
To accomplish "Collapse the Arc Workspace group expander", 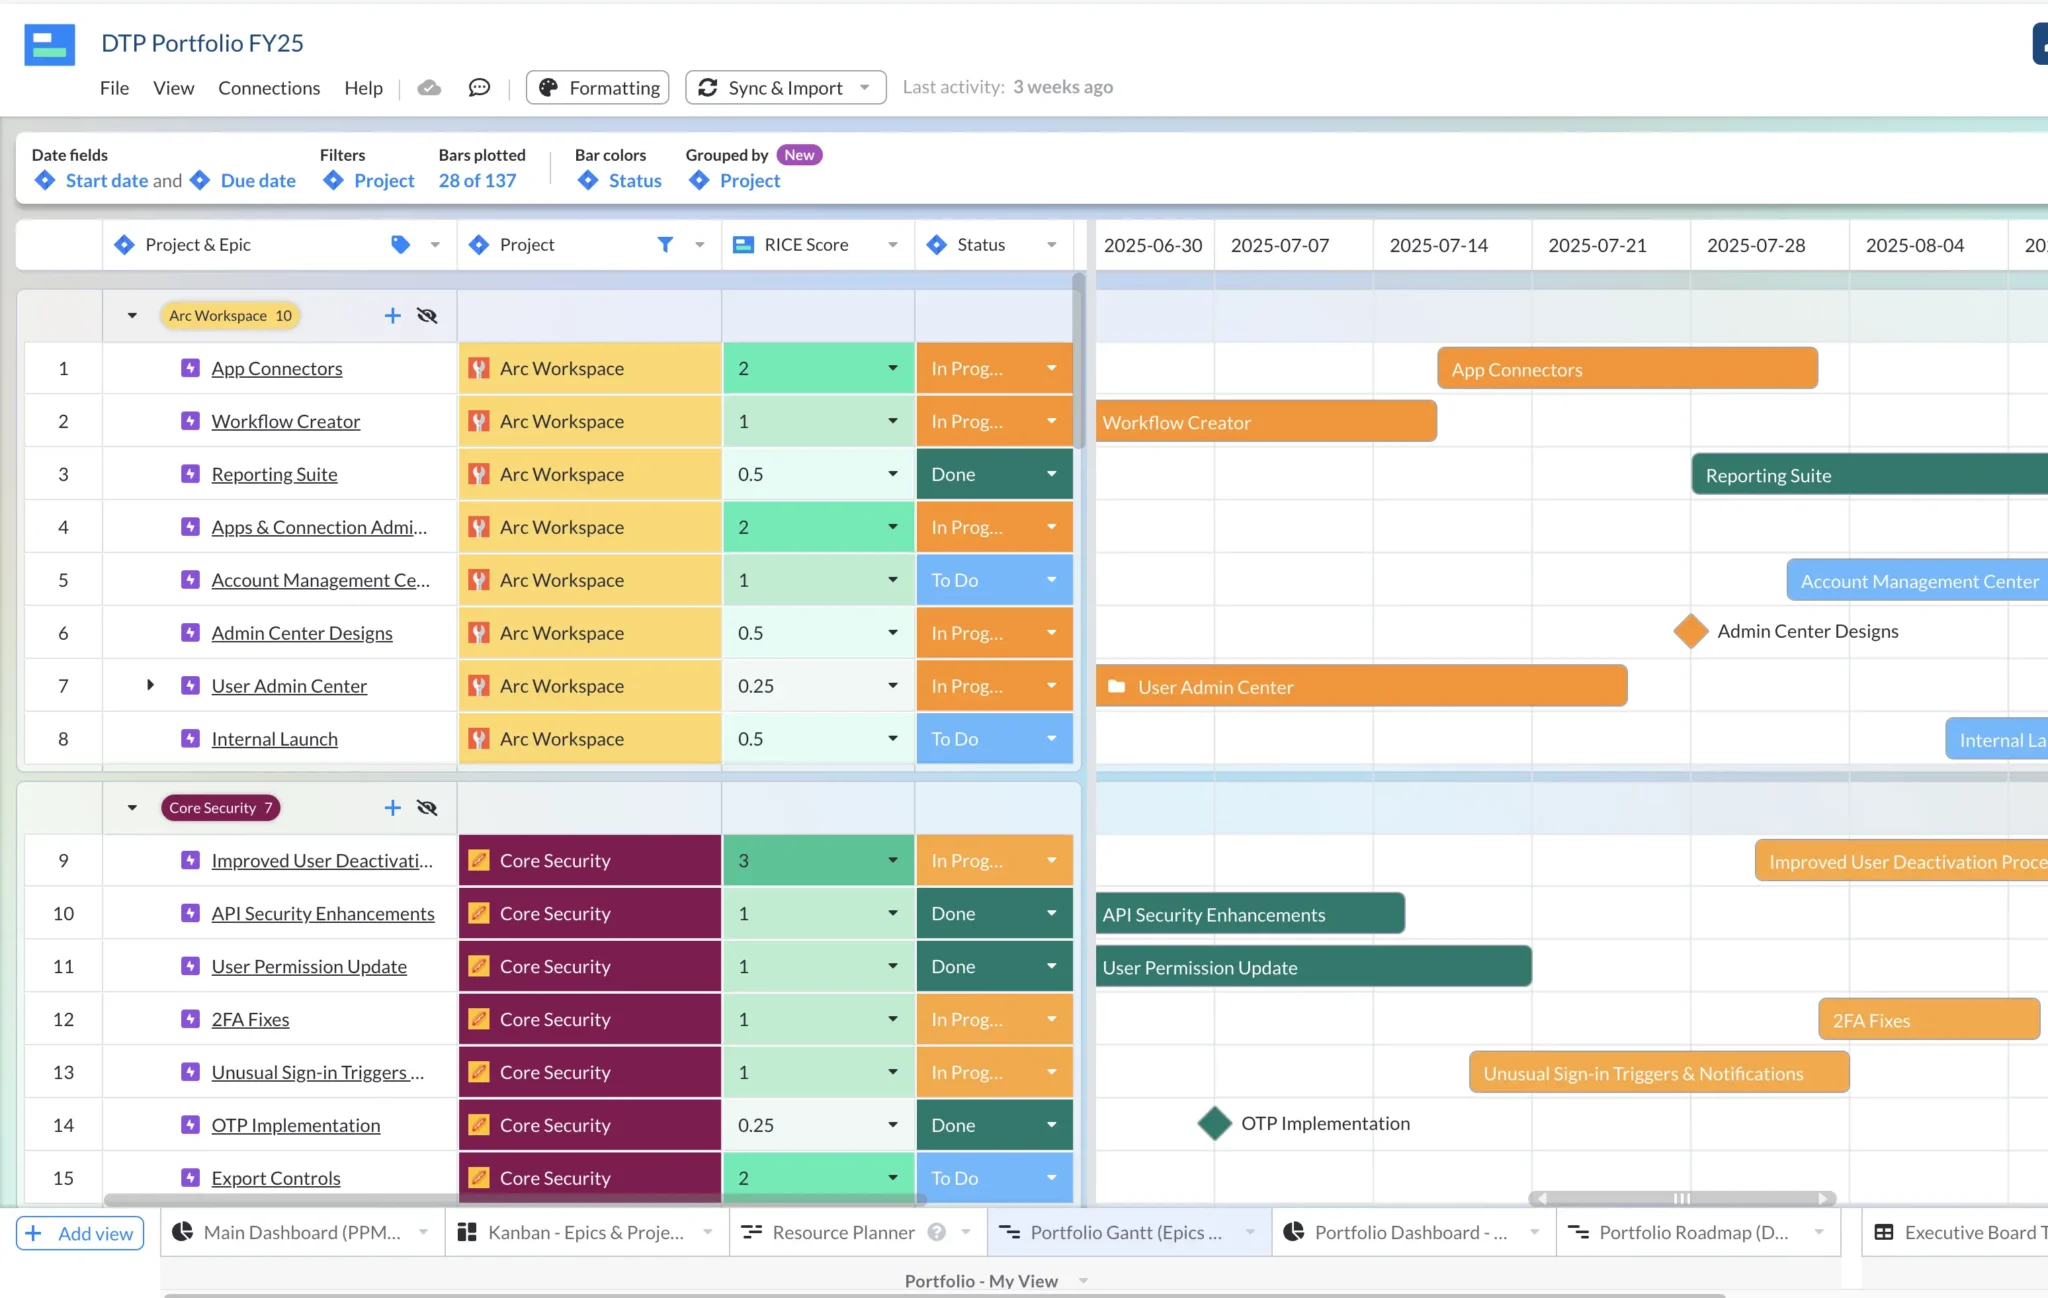I will (x=133, y=315).
